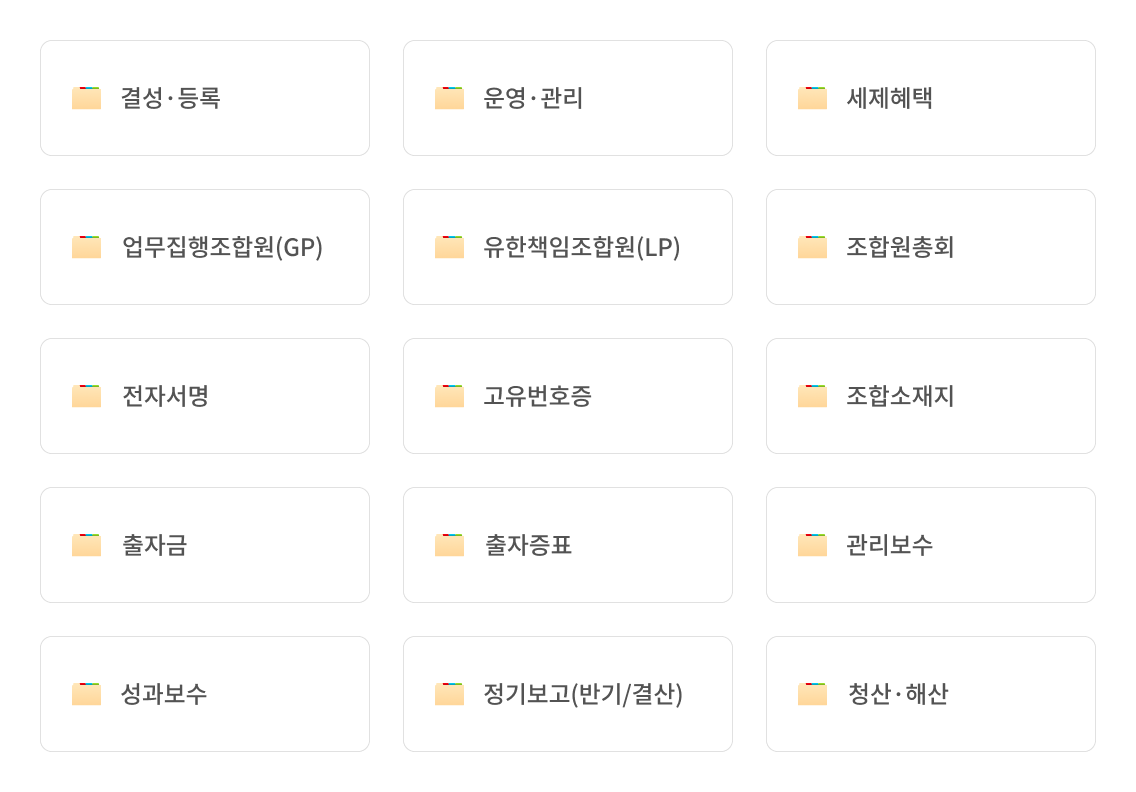Open the 출자금 category card
The width and height of the screenshot is (1136, 792).
tap(204, 545)
